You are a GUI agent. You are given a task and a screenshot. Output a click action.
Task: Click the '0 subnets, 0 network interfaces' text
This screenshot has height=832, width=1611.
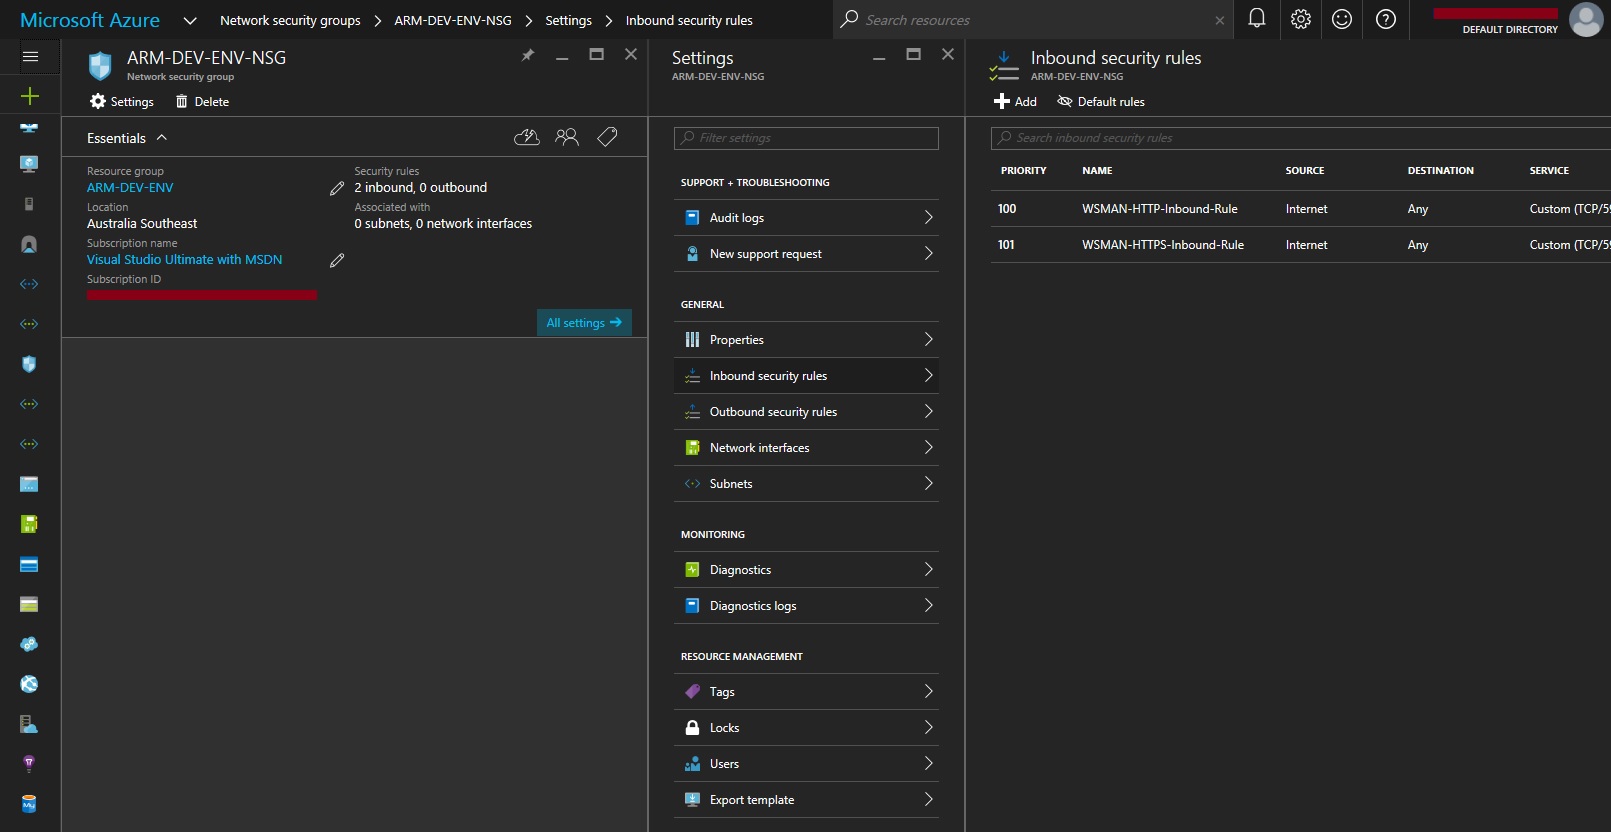tap(443, 224)
